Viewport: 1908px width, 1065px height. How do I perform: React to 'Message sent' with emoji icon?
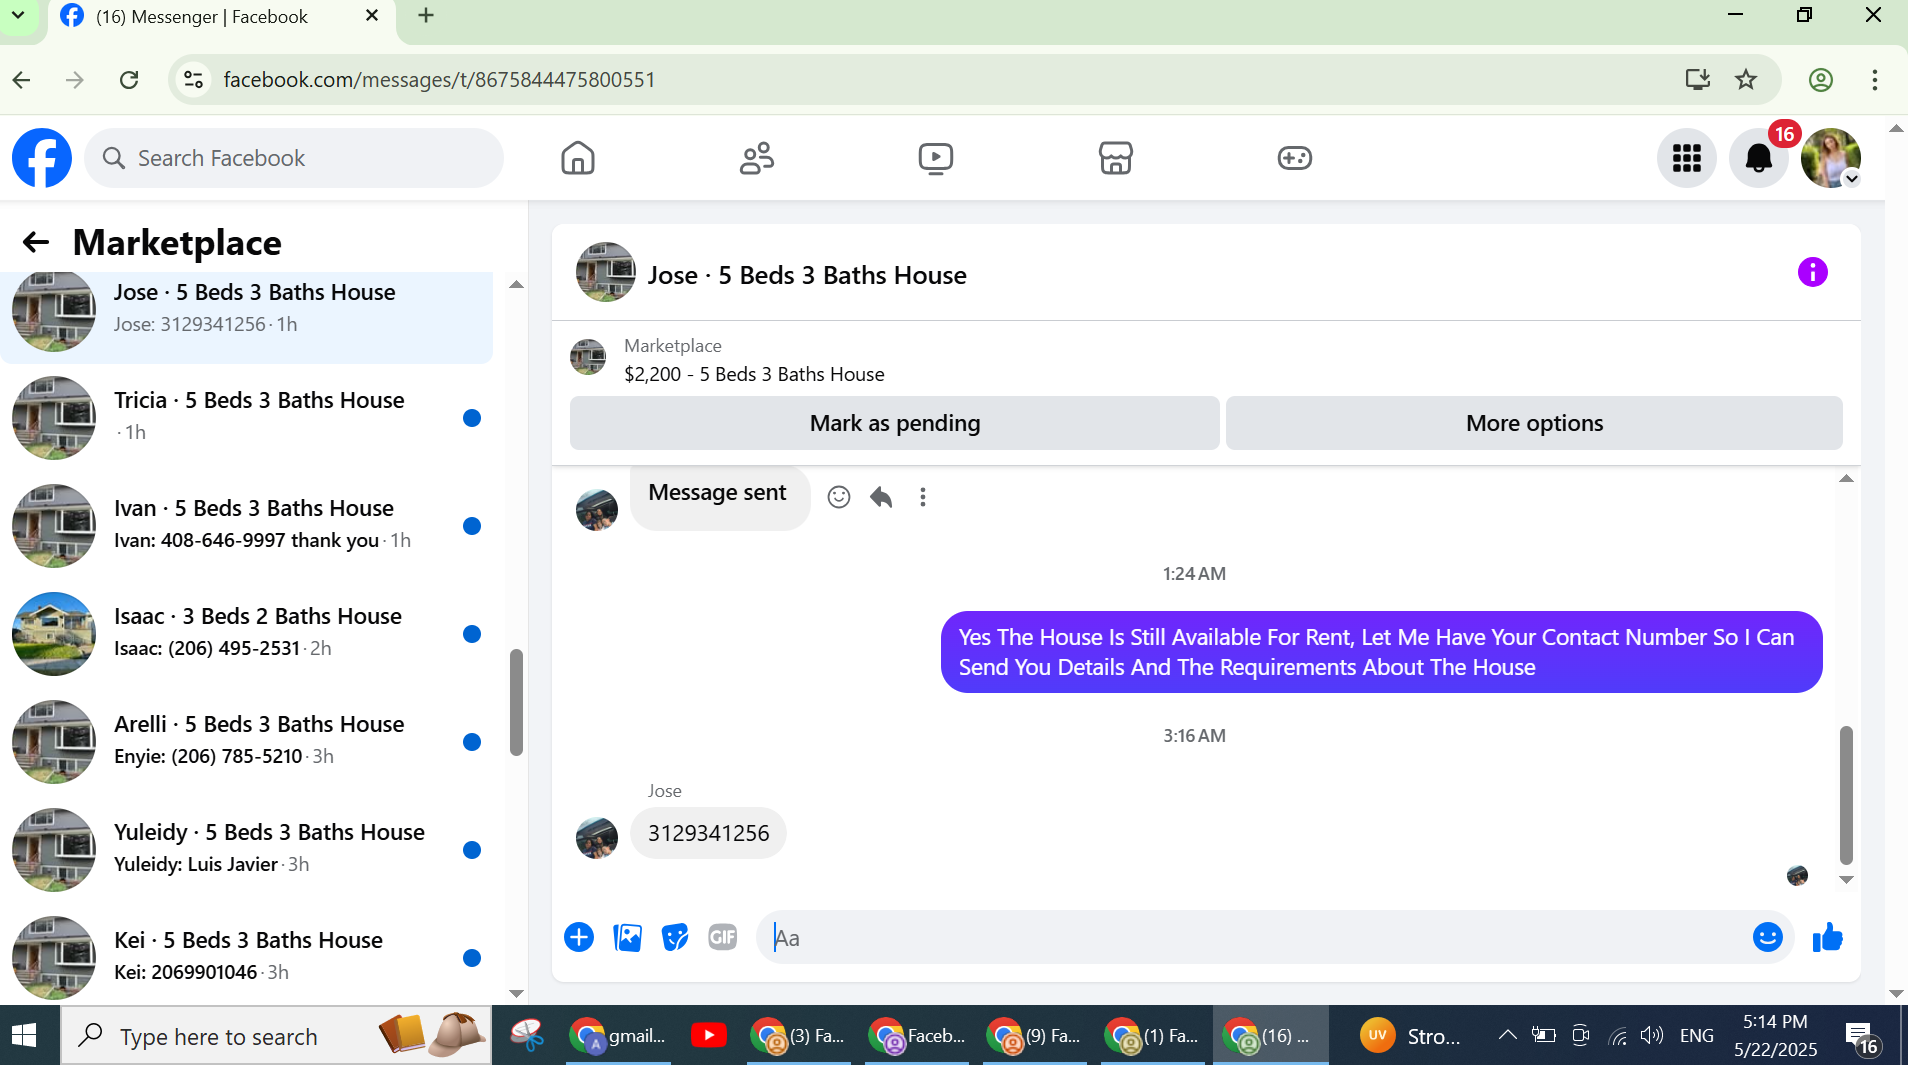tap(839, 497)
